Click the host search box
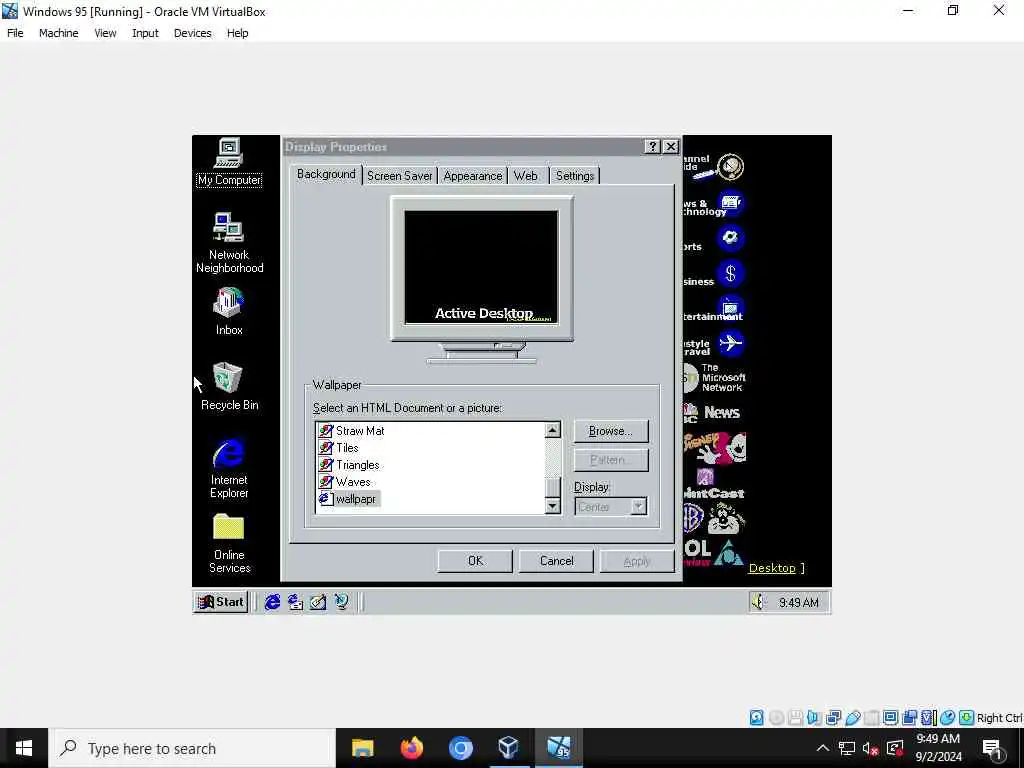The image size is (1024, 768). coord(192,748)
